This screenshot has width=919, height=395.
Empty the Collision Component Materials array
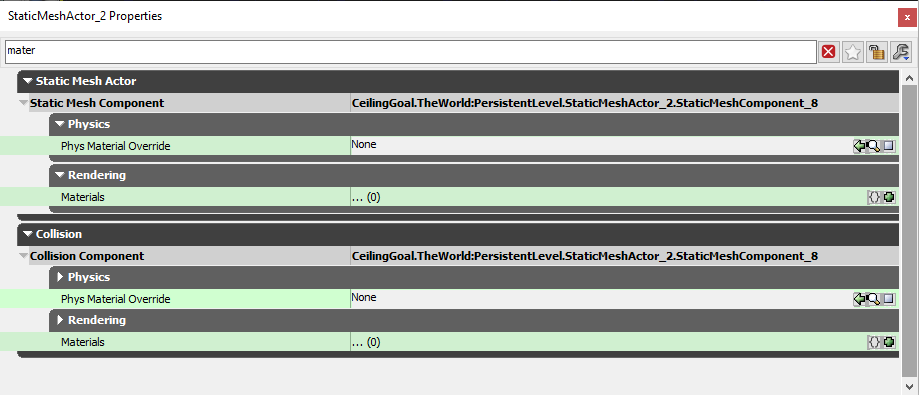(x=874, y=342)
